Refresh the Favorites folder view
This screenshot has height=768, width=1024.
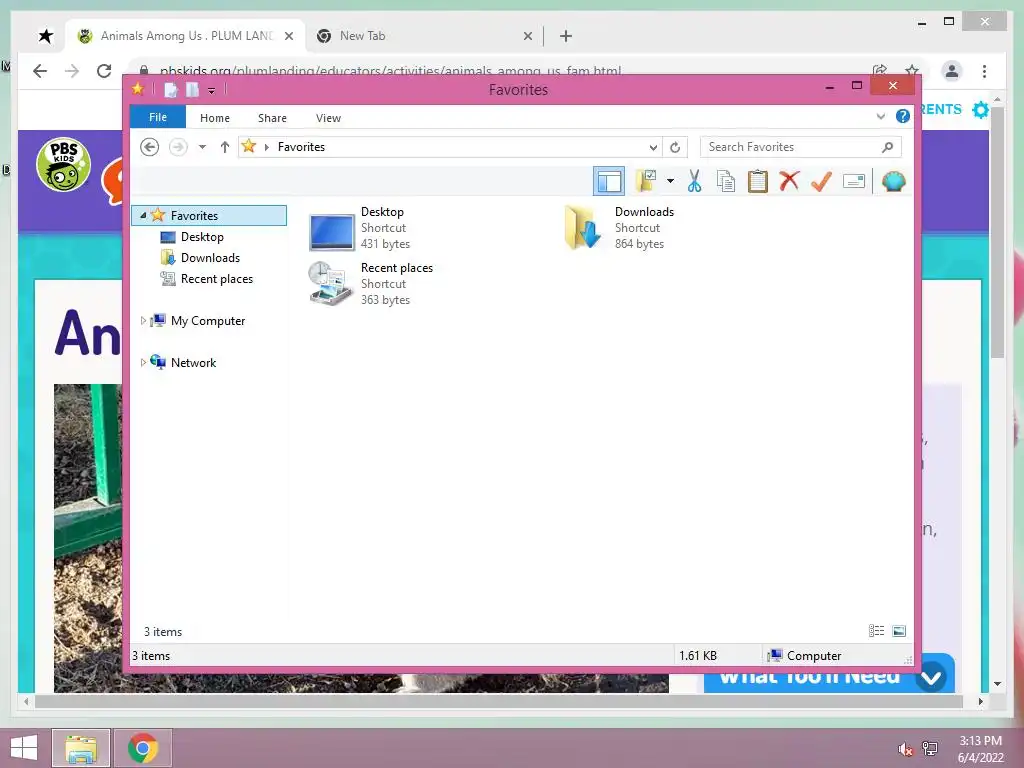pos(675,147)
